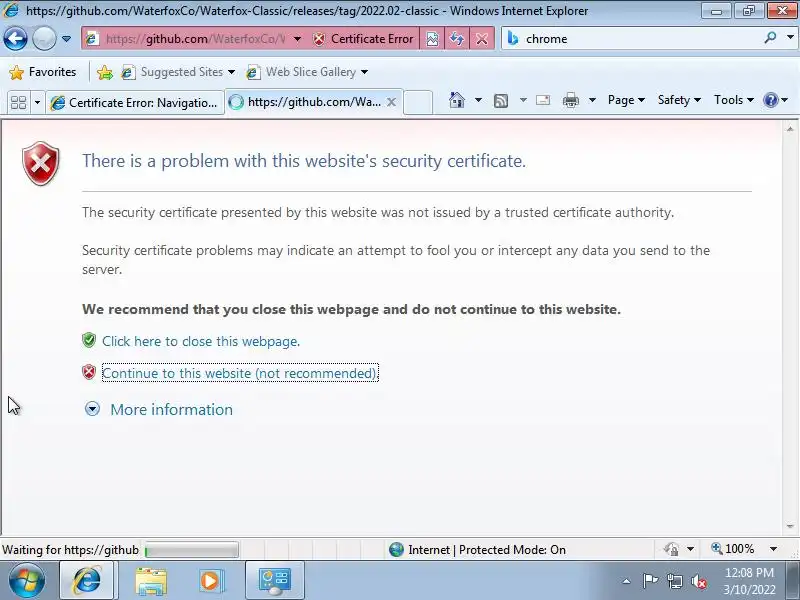Open the search provider dropdown arrow
Screen dimensions: 800x600
(790, 38)
